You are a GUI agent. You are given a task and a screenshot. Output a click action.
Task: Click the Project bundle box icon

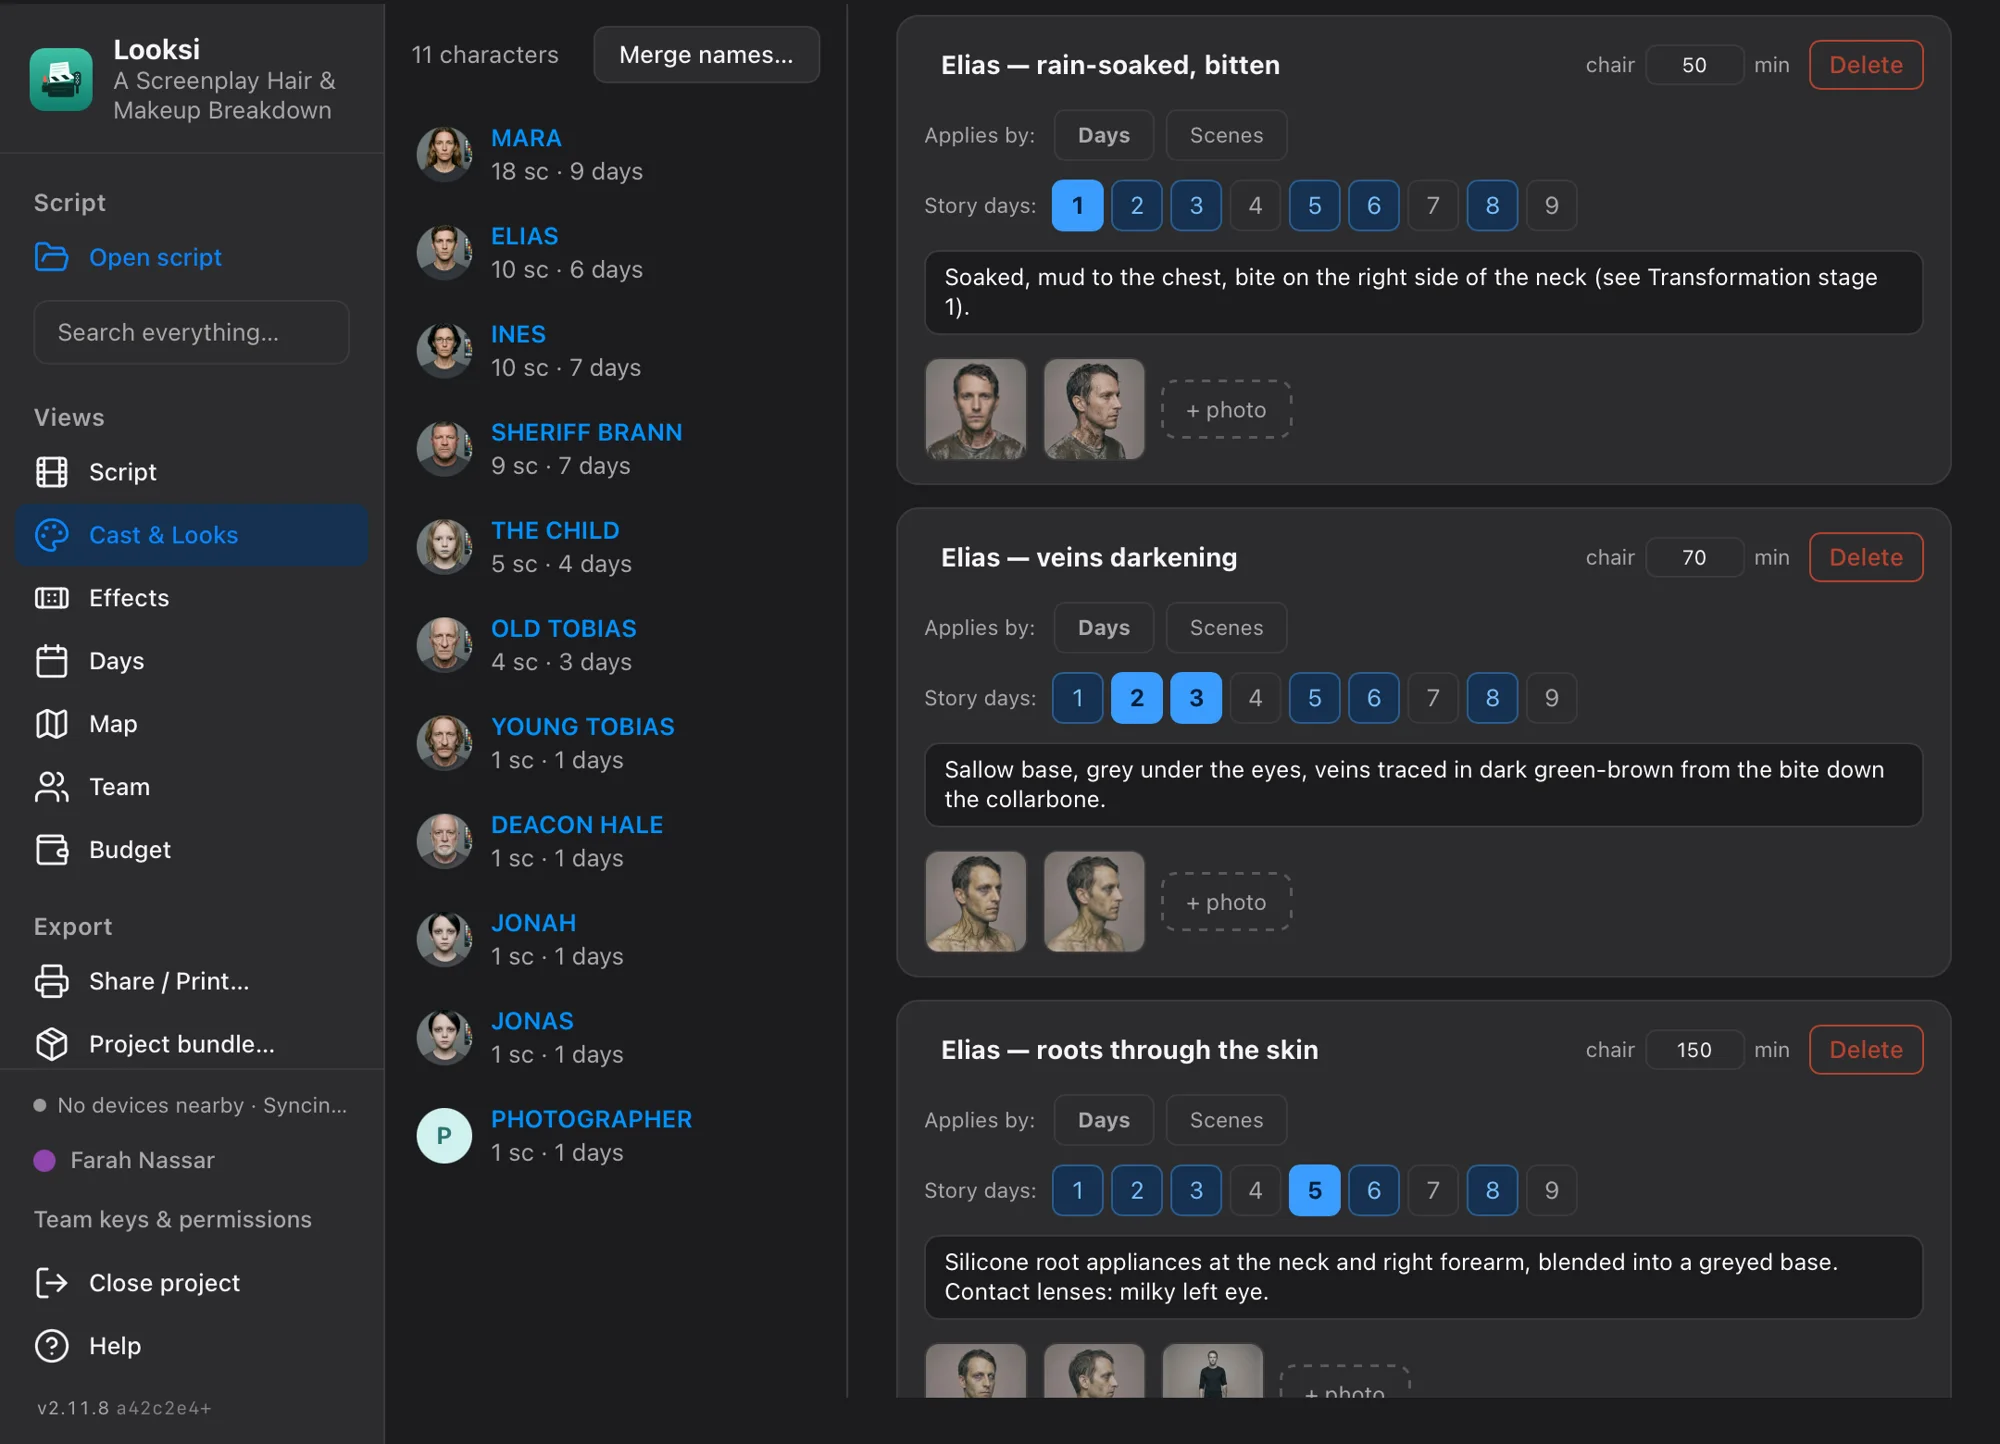click(x=52, y=1044)
